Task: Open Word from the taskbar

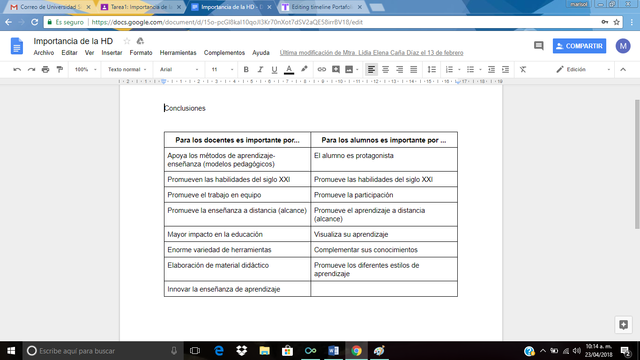Action: click(x=333, y=351)
